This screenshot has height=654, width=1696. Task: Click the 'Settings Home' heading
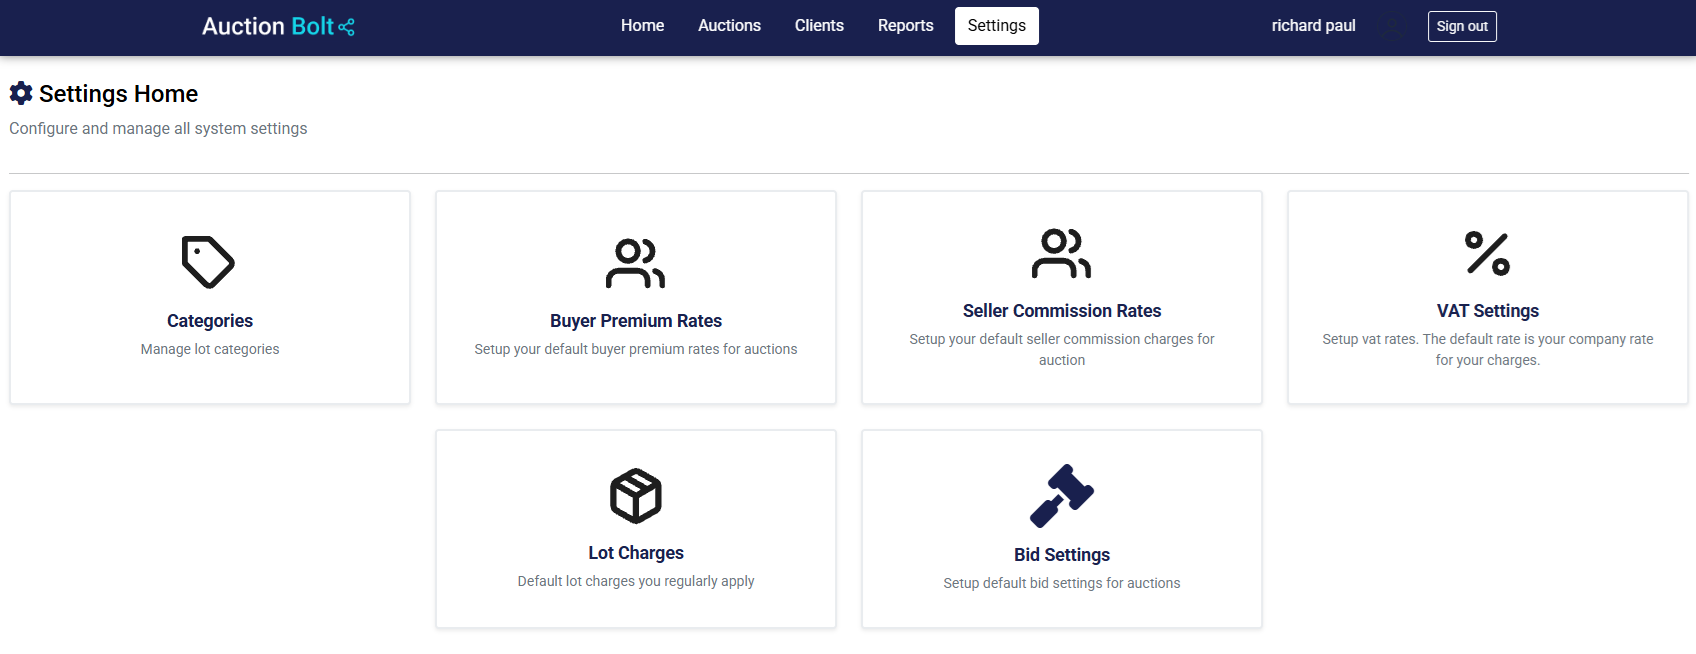118,94
